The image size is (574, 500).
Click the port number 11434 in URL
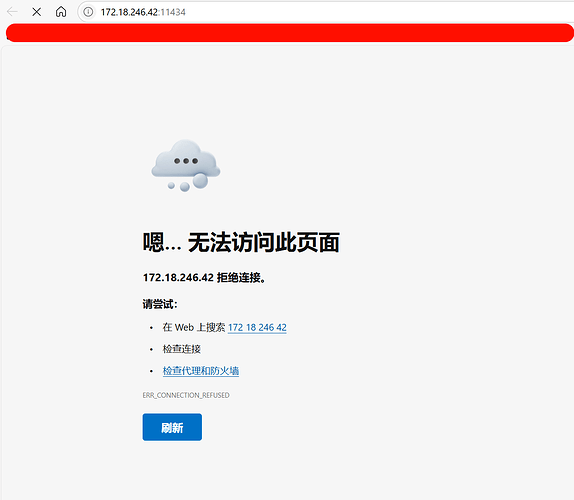point(173,12)
